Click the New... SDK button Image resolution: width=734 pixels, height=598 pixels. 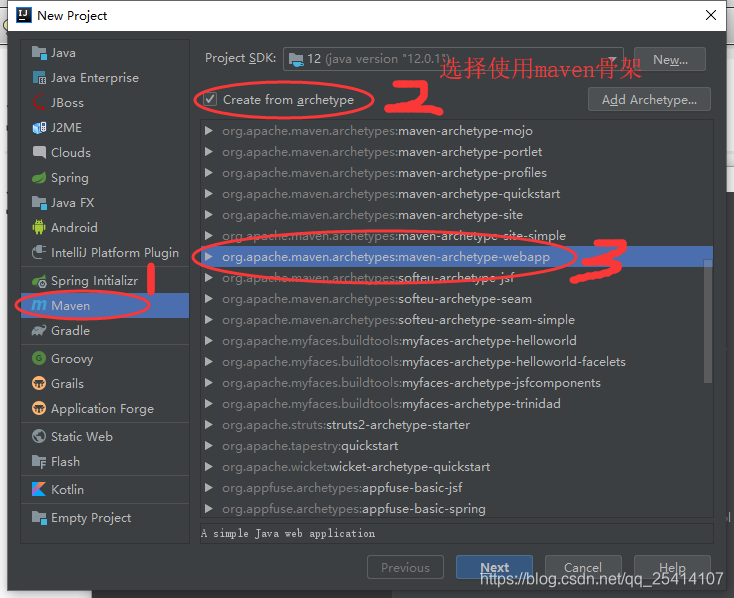670,59
